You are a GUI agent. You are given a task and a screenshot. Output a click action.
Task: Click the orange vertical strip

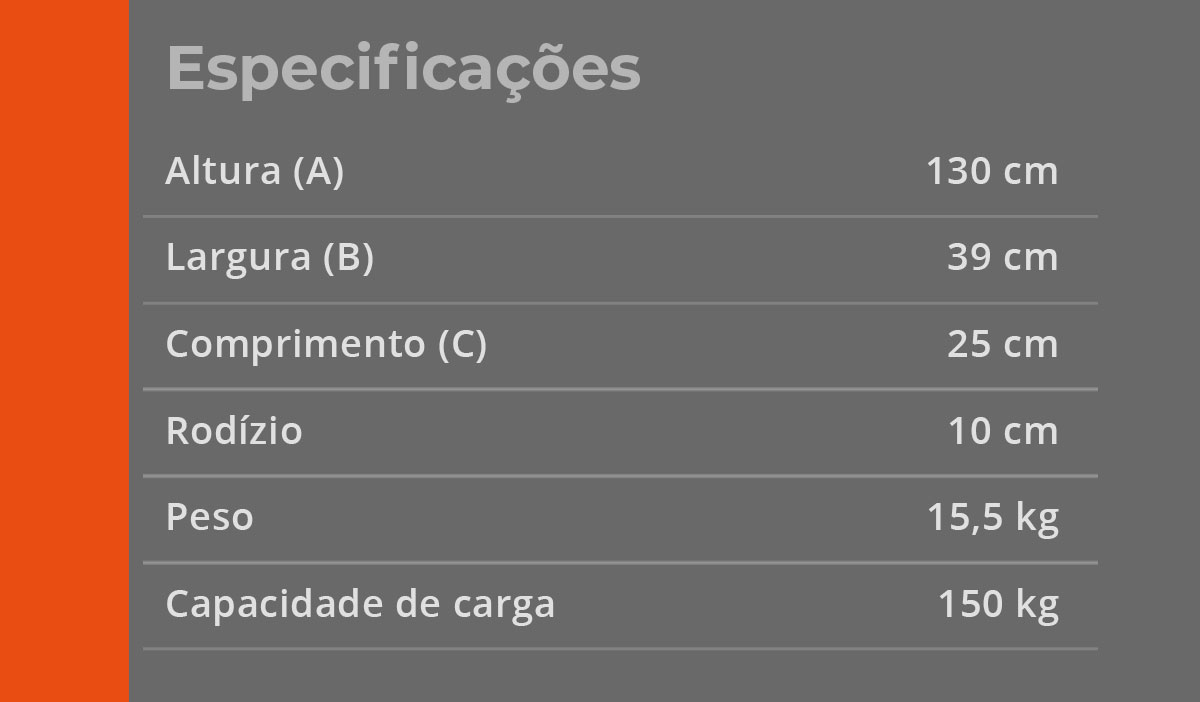click(x=64, y=351)
